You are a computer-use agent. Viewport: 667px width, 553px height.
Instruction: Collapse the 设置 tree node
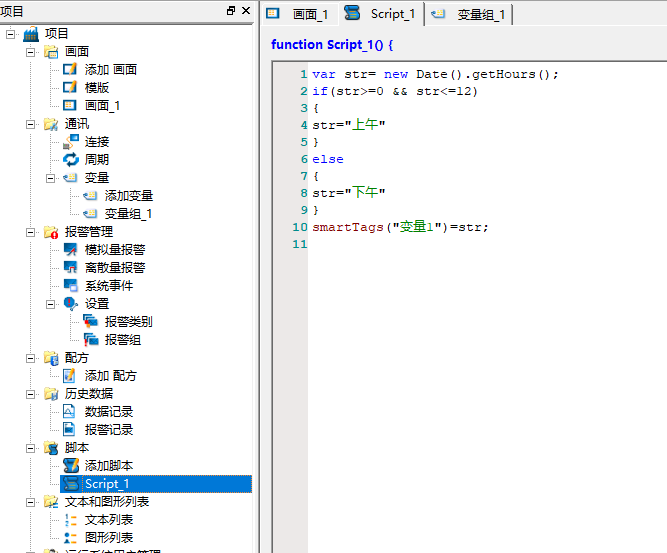point(50,304)
